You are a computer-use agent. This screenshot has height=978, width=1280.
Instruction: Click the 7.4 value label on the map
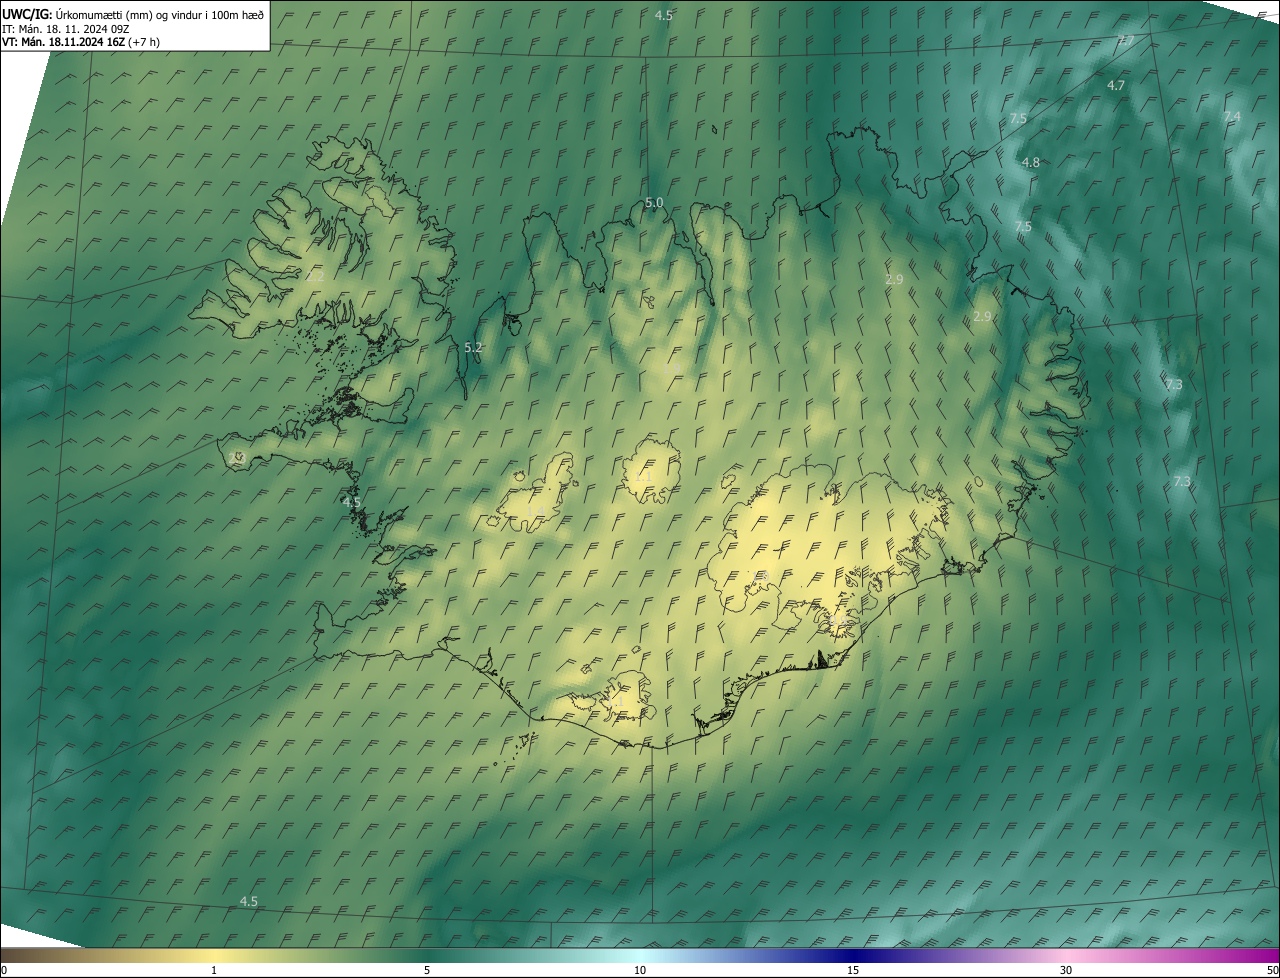(x=1232, y=117)
